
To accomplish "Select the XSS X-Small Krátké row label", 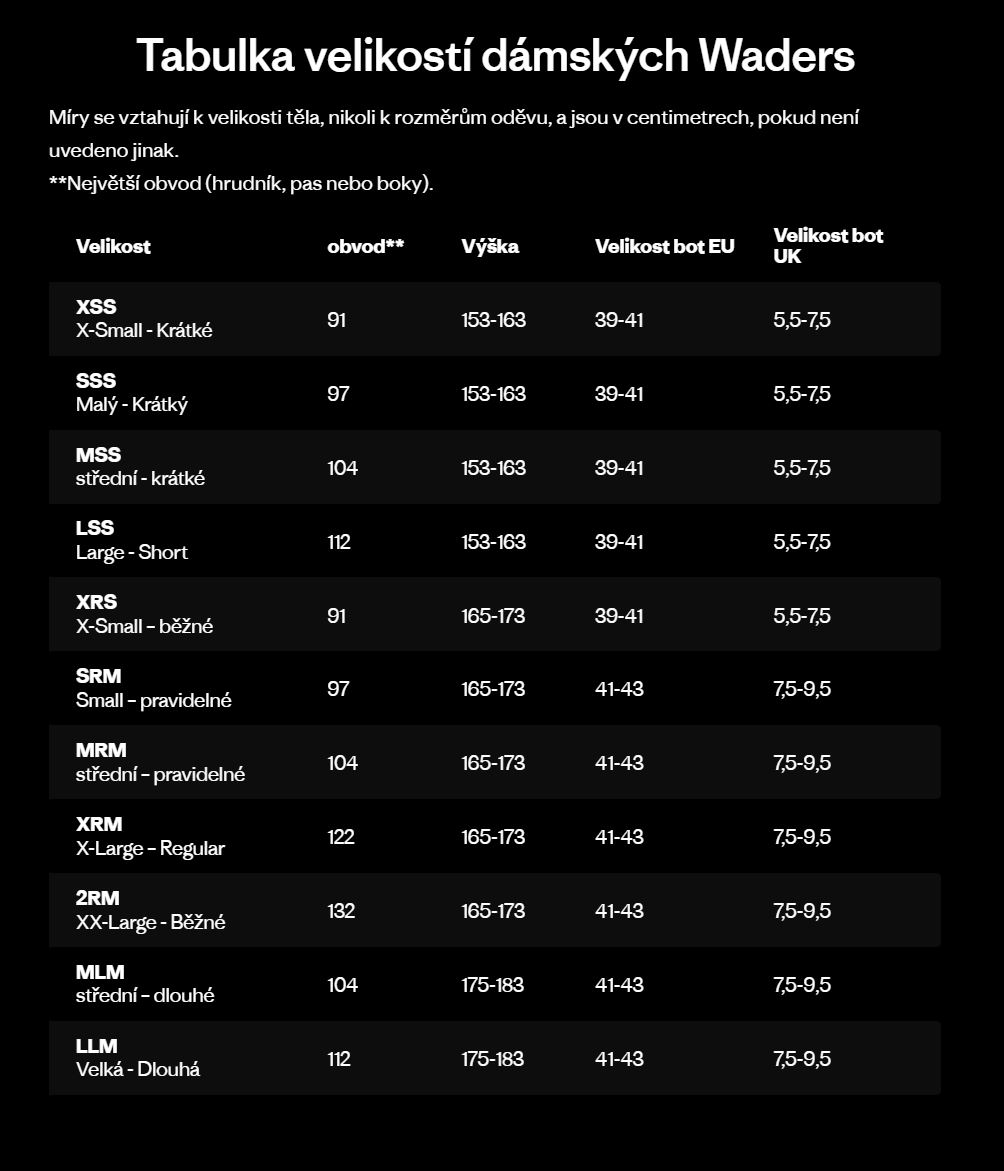I will coord(144,319).
